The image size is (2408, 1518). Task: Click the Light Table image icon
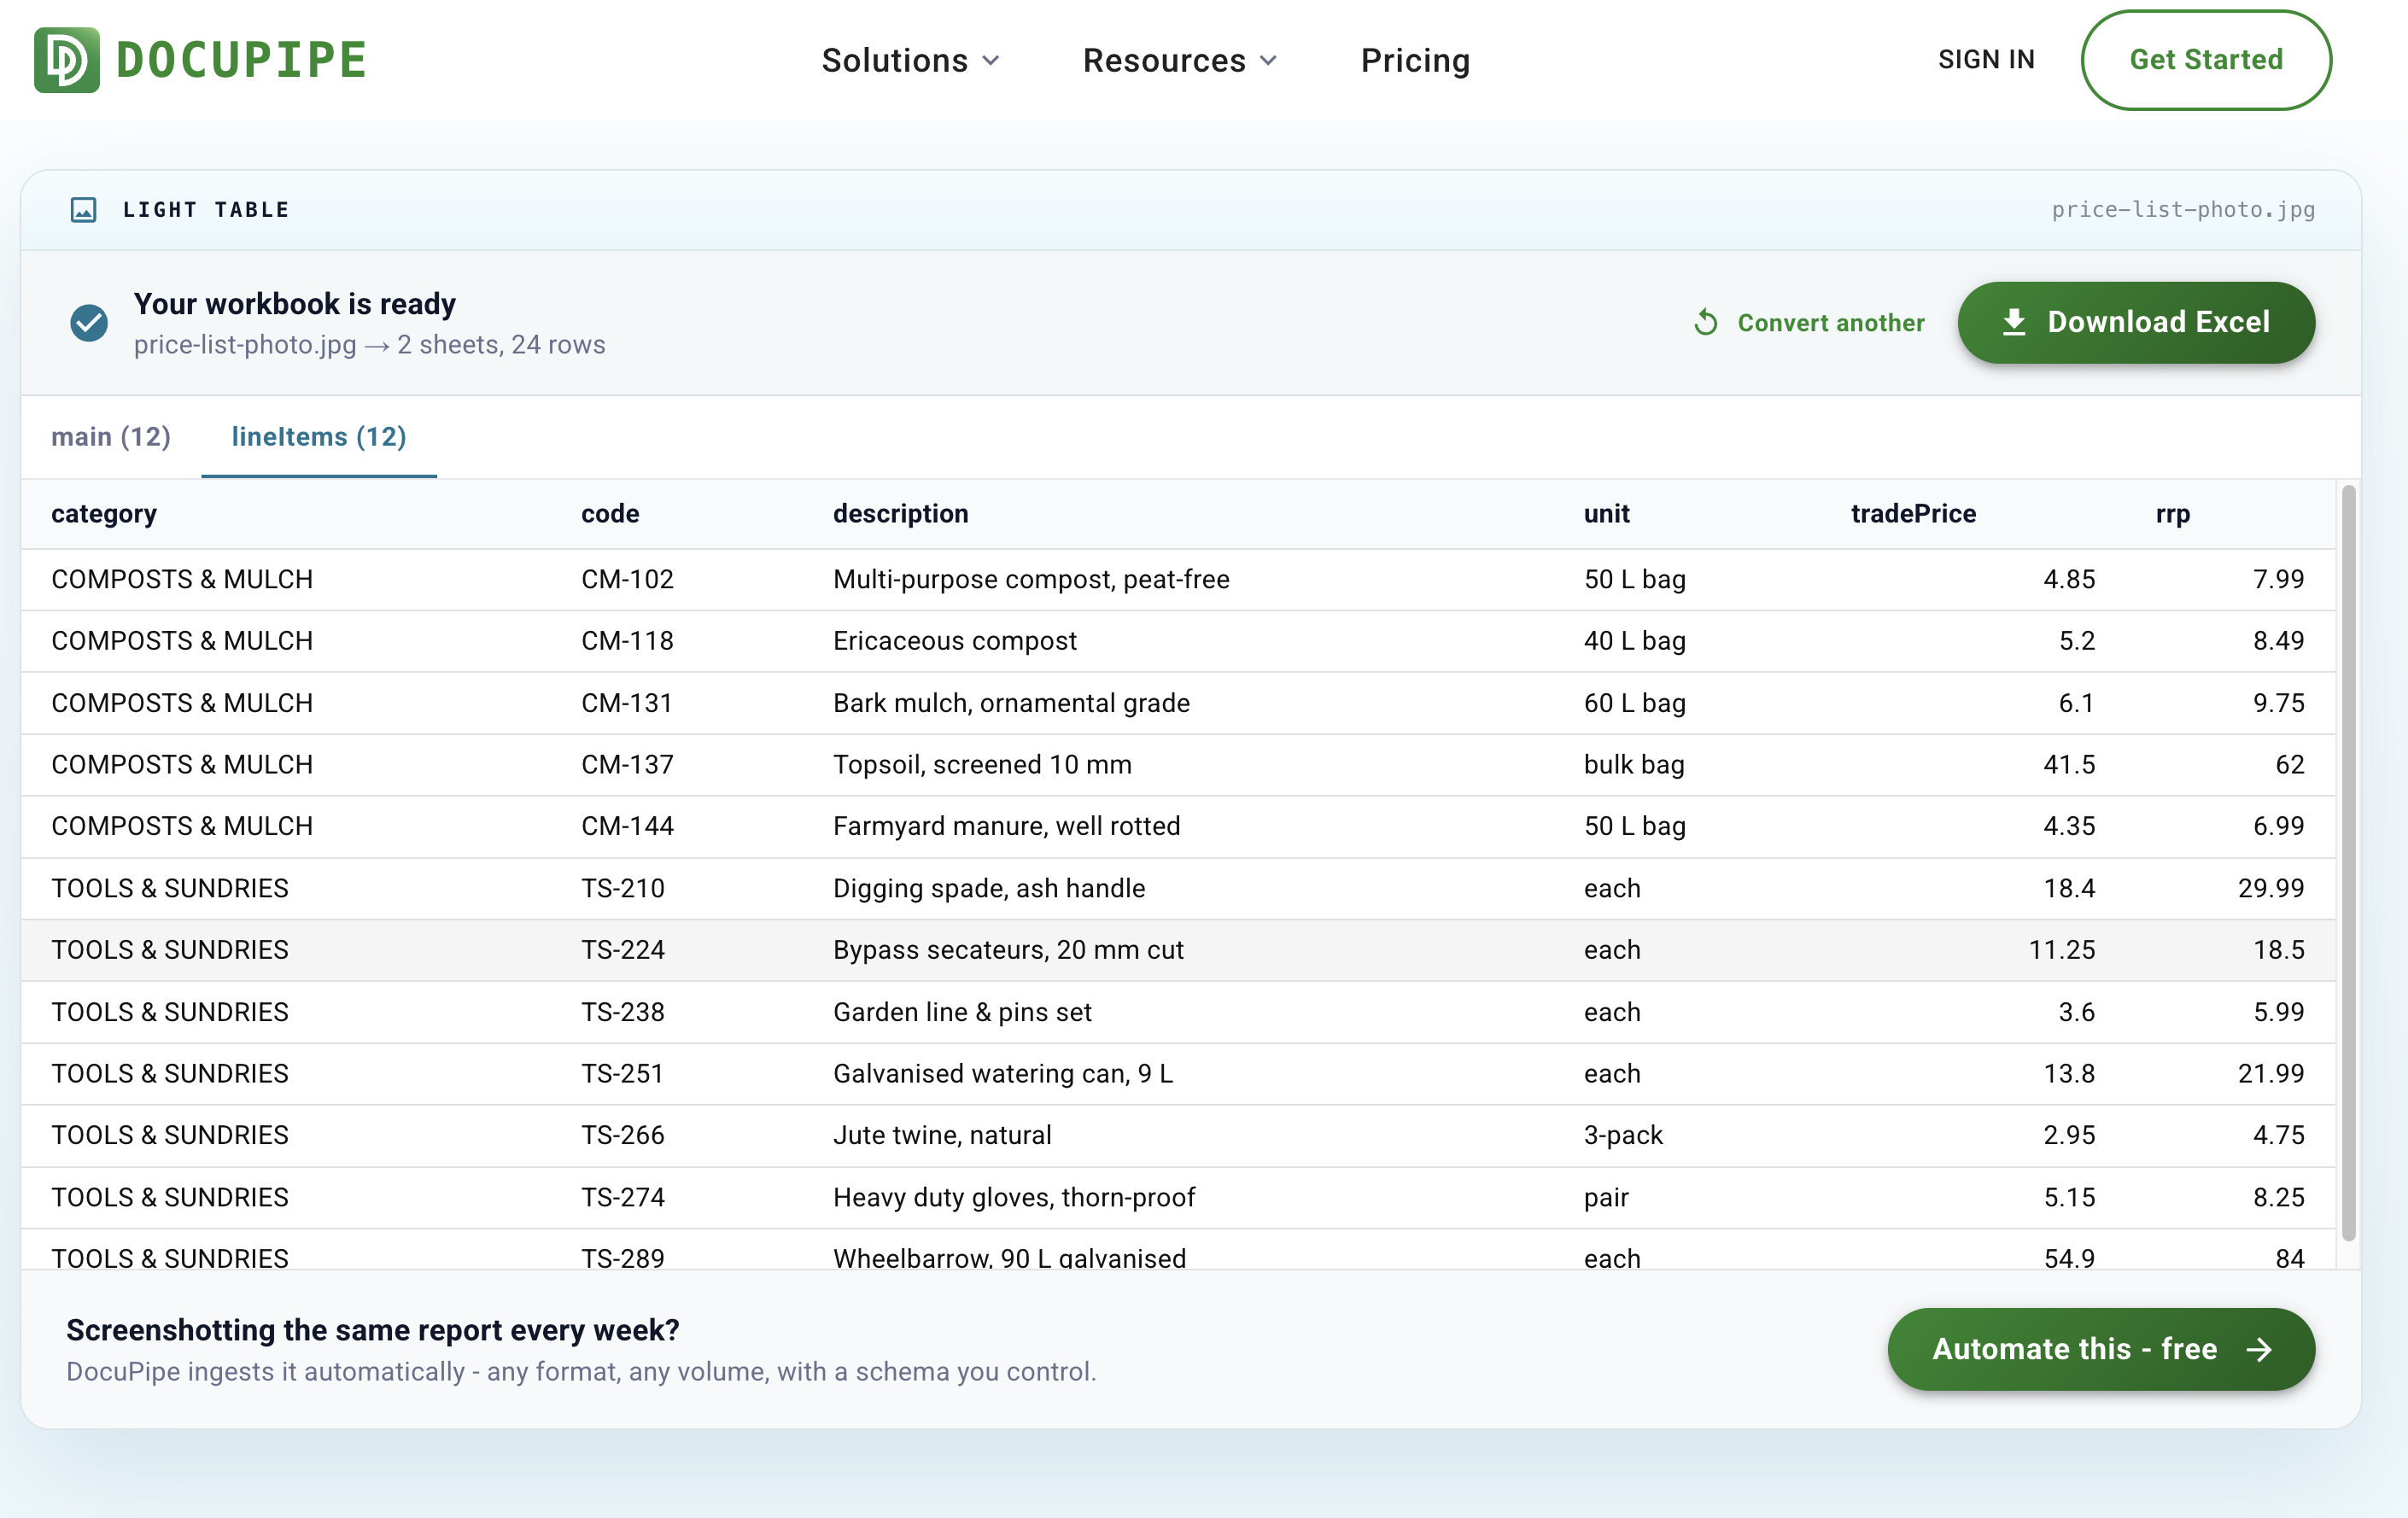(x=84, y=209)
